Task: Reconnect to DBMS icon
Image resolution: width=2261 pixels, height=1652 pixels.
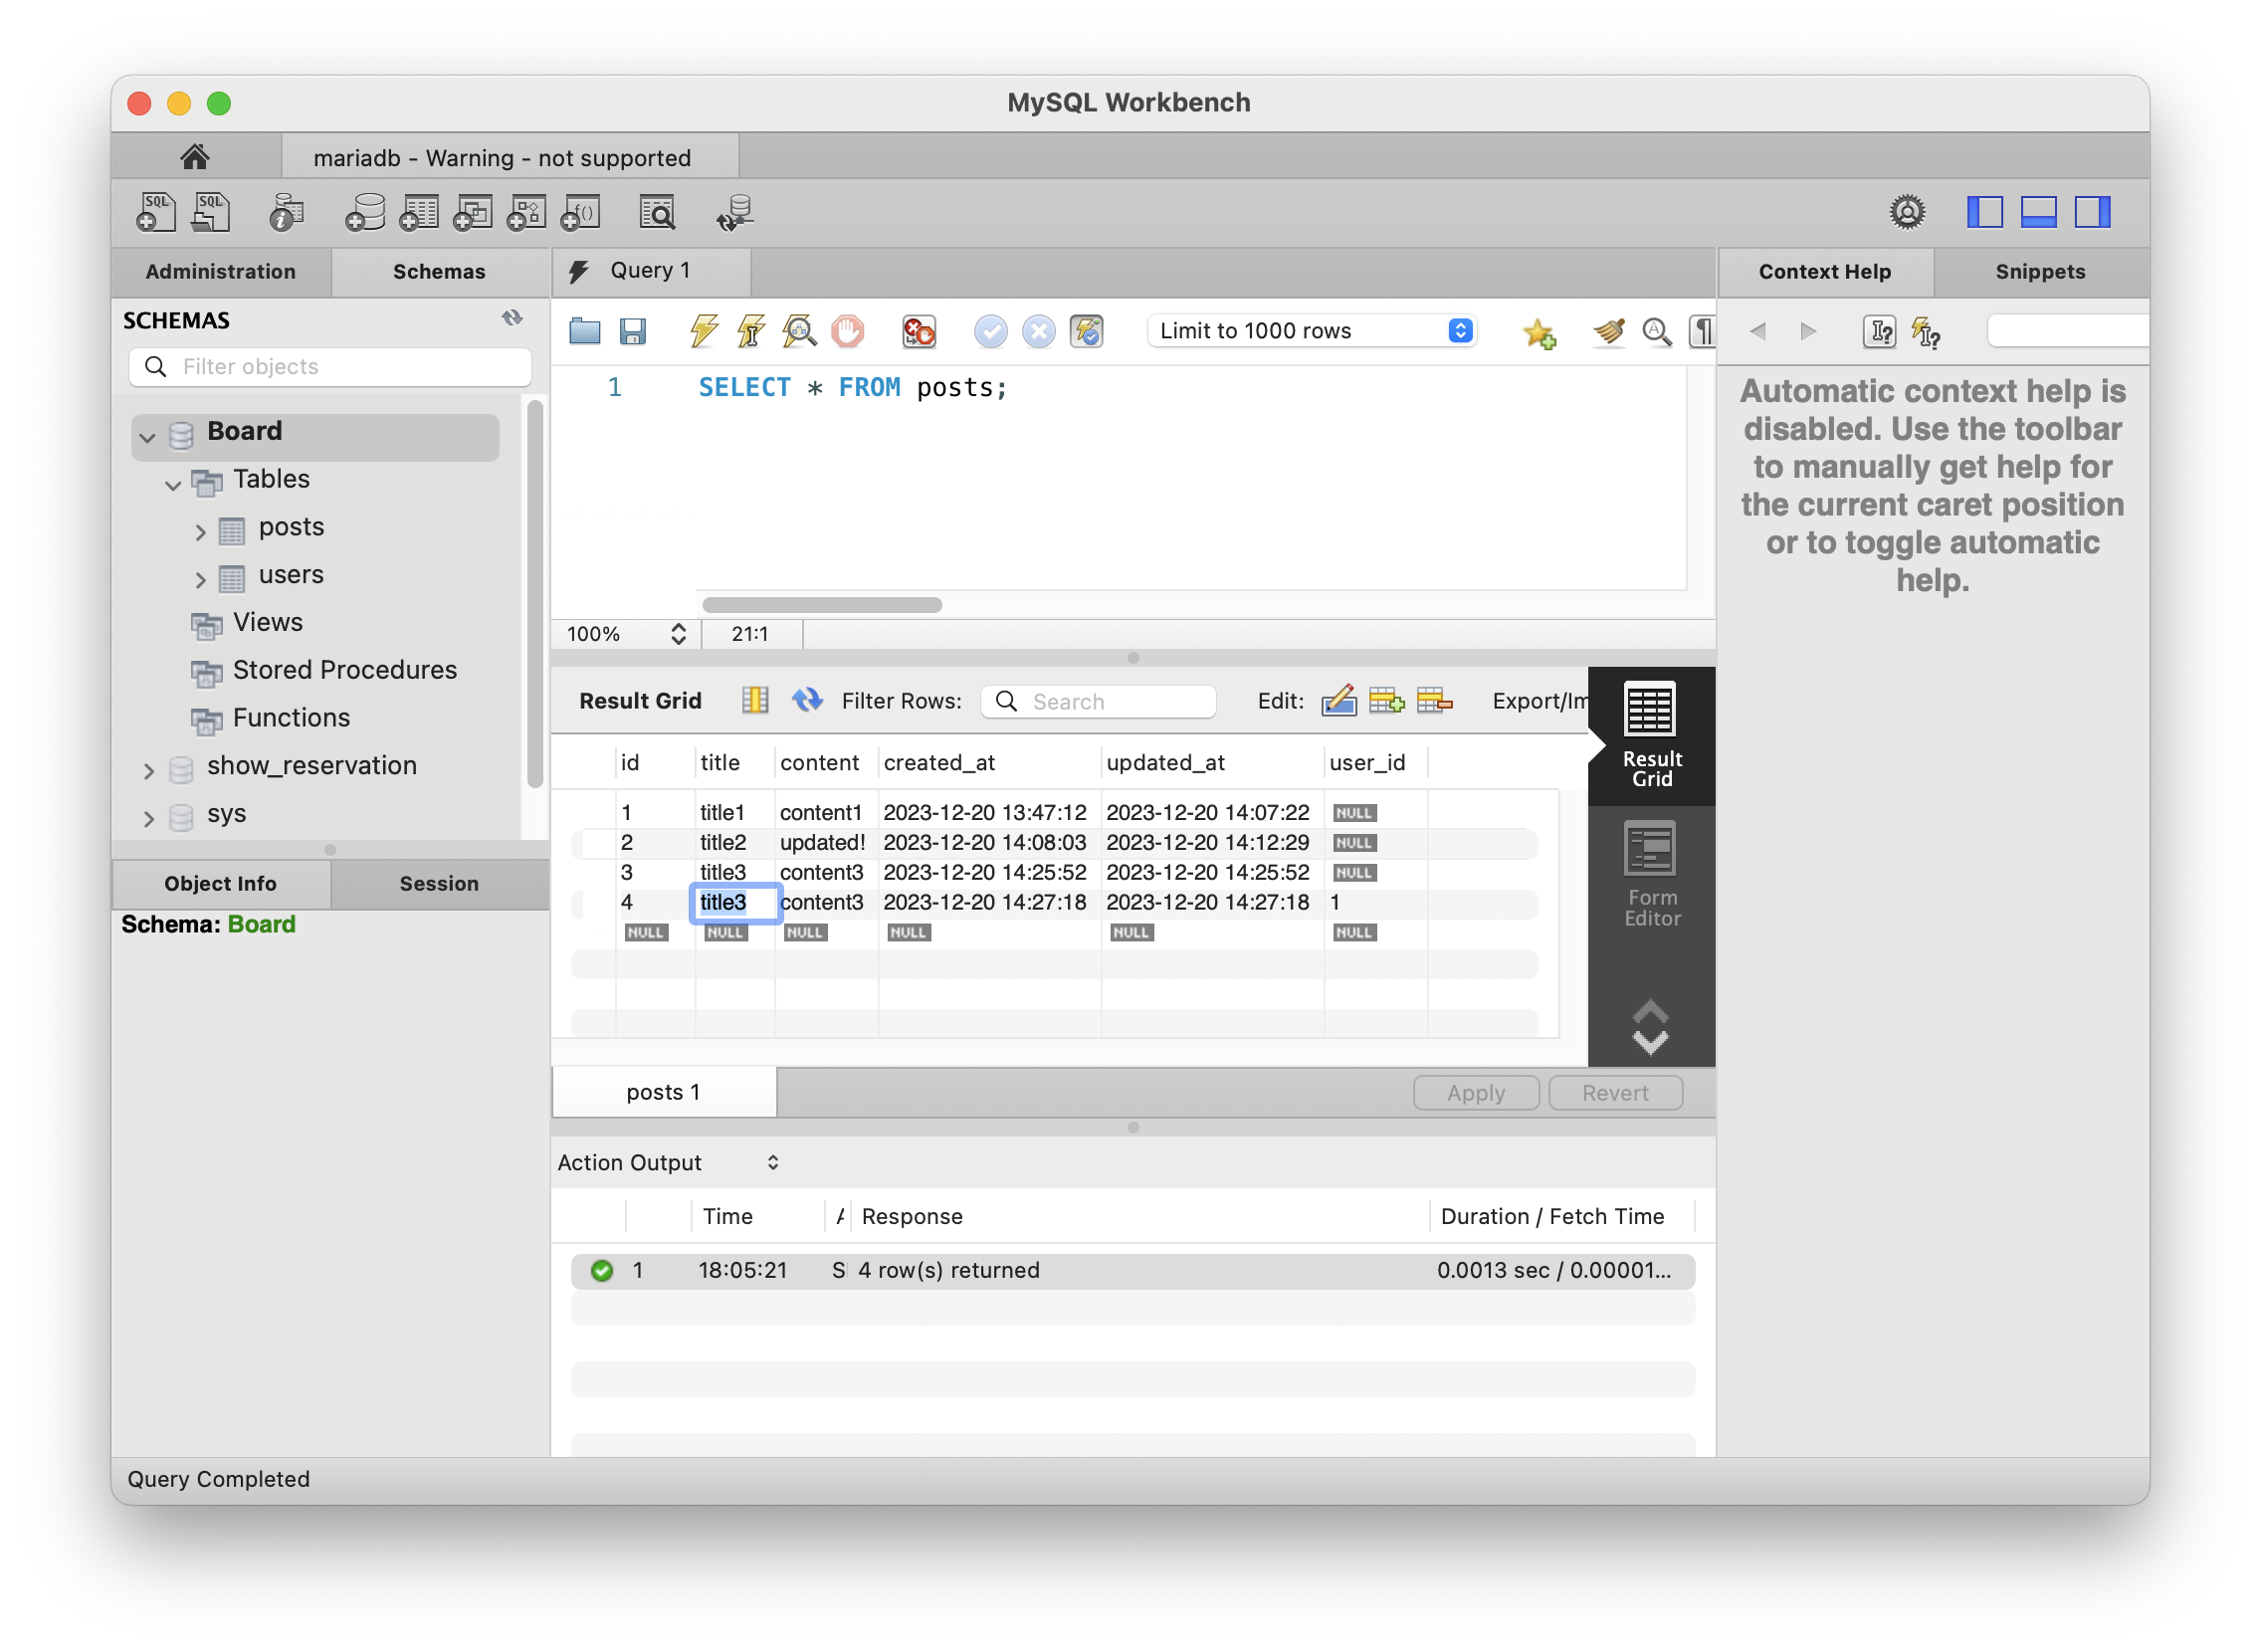Action: pyautogui.click(x=735, y=212)
